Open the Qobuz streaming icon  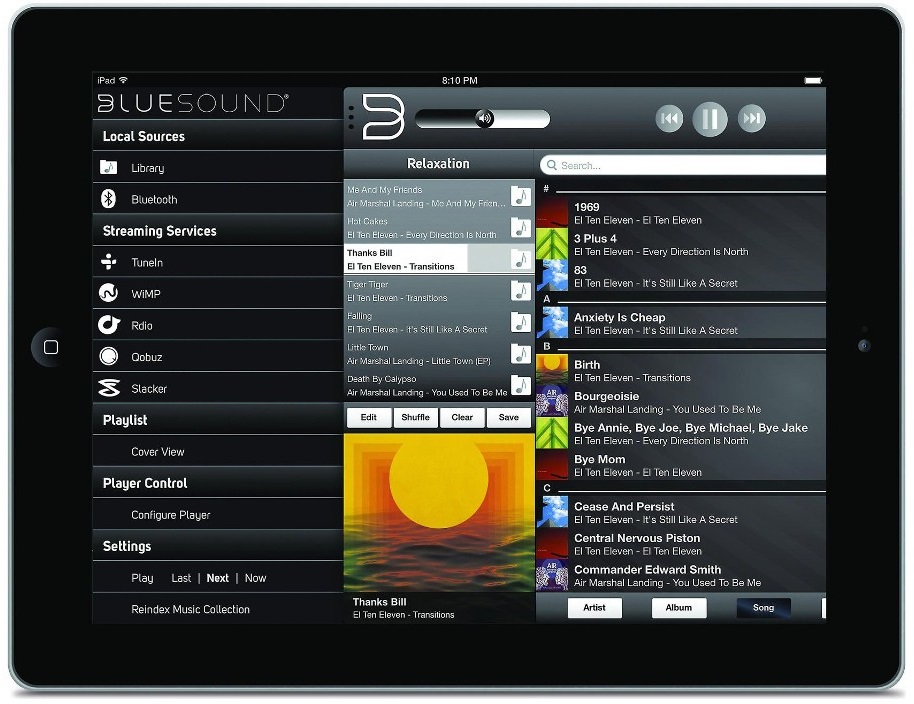pos(109,357)
